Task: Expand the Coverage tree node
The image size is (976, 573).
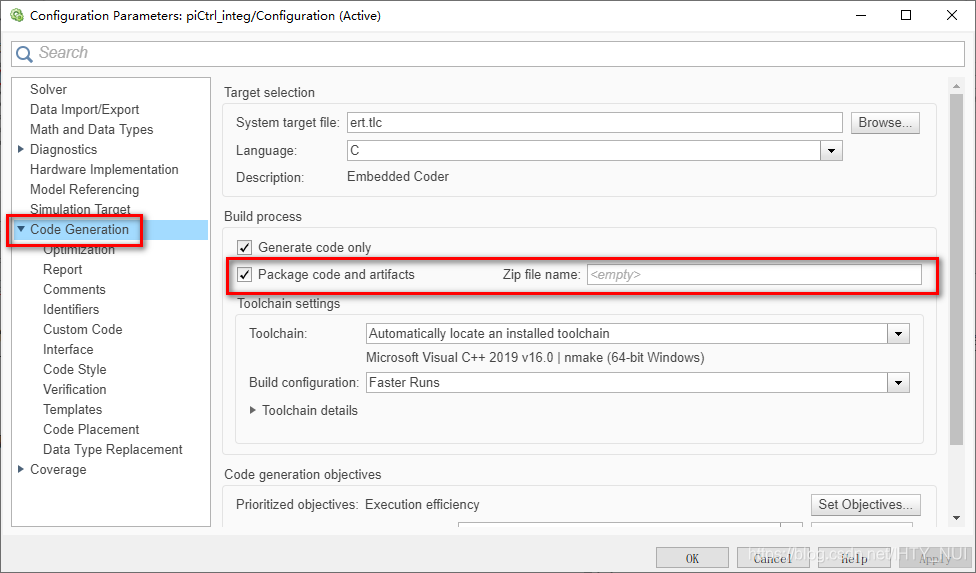Action: pyautogui.click(x=21, y=469)
